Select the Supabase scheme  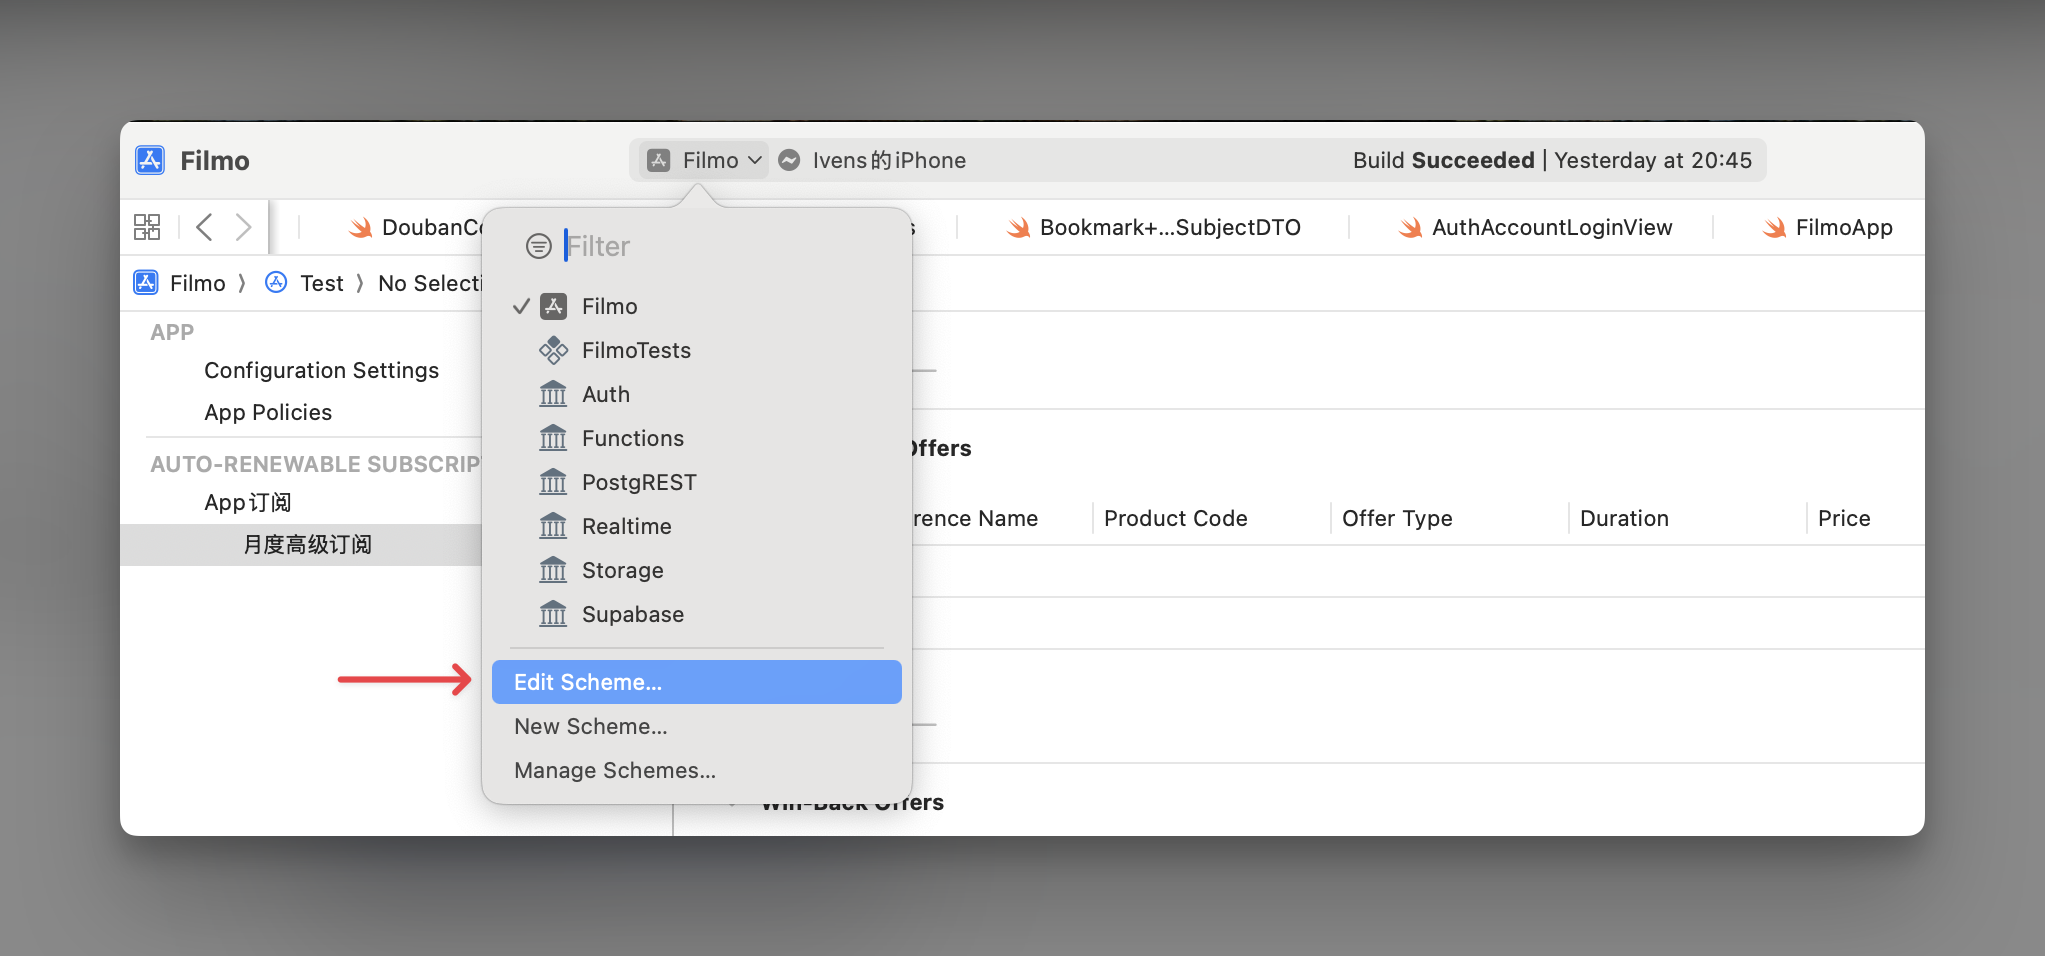[632, 614]
